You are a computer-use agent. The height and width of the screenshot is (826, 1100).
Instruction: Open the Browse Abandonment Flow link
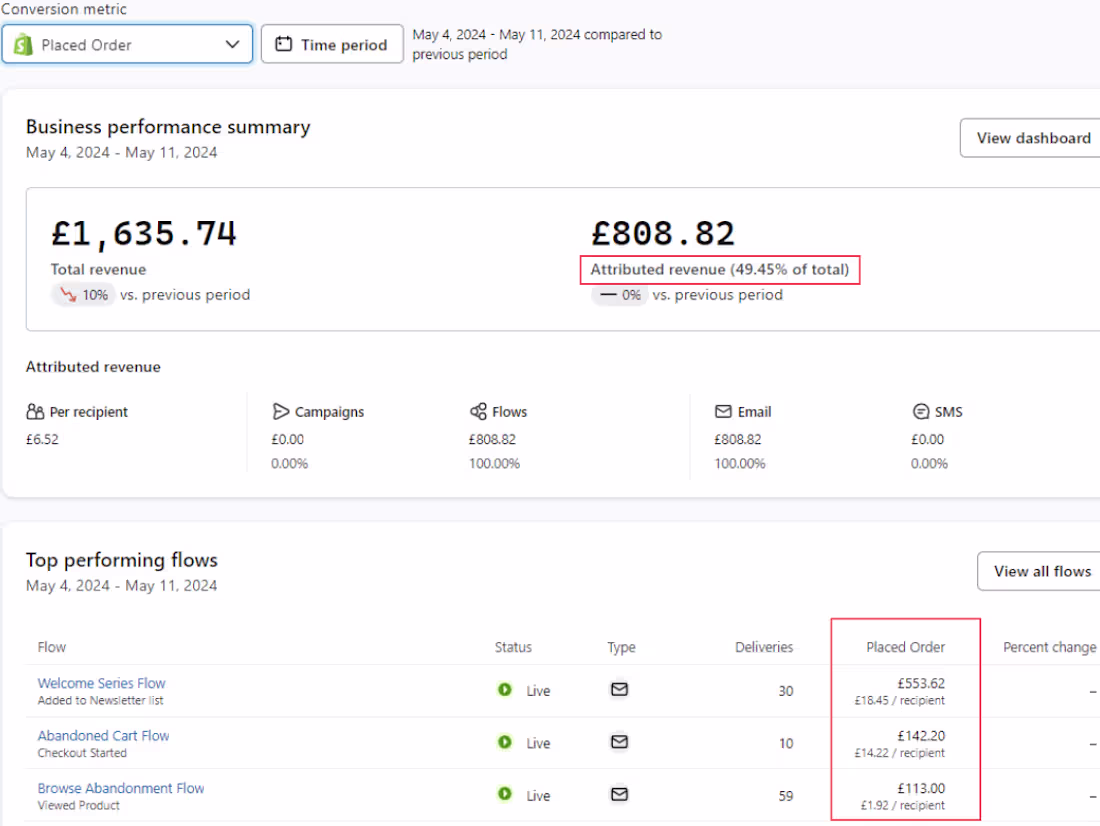[120, 788]
